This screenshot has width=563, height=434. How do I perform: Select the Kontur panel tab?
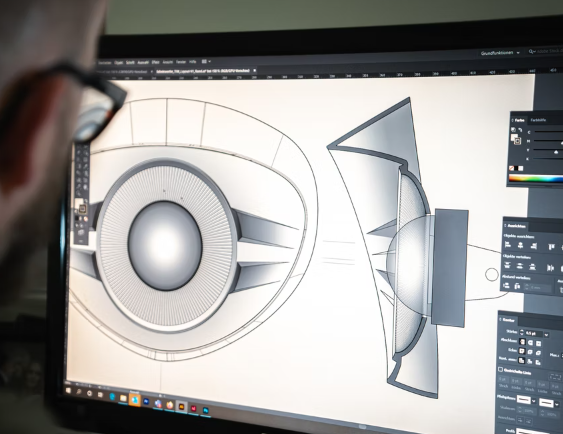(509, 320)
